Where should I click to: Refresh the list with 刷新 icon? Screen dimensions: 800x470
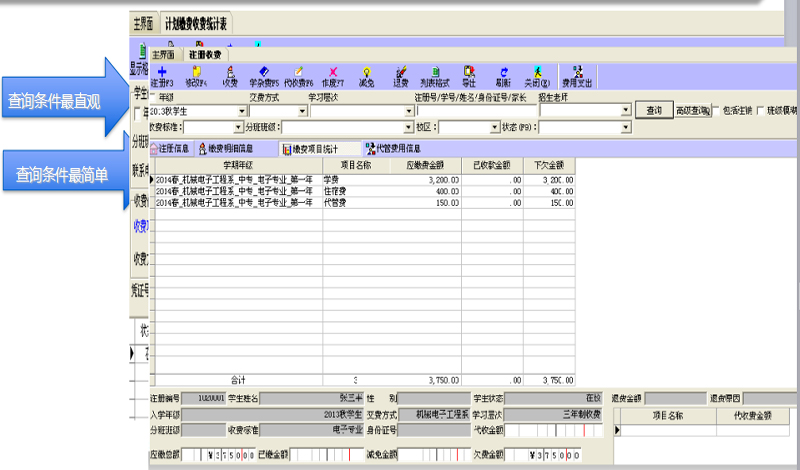pos(503,76)
